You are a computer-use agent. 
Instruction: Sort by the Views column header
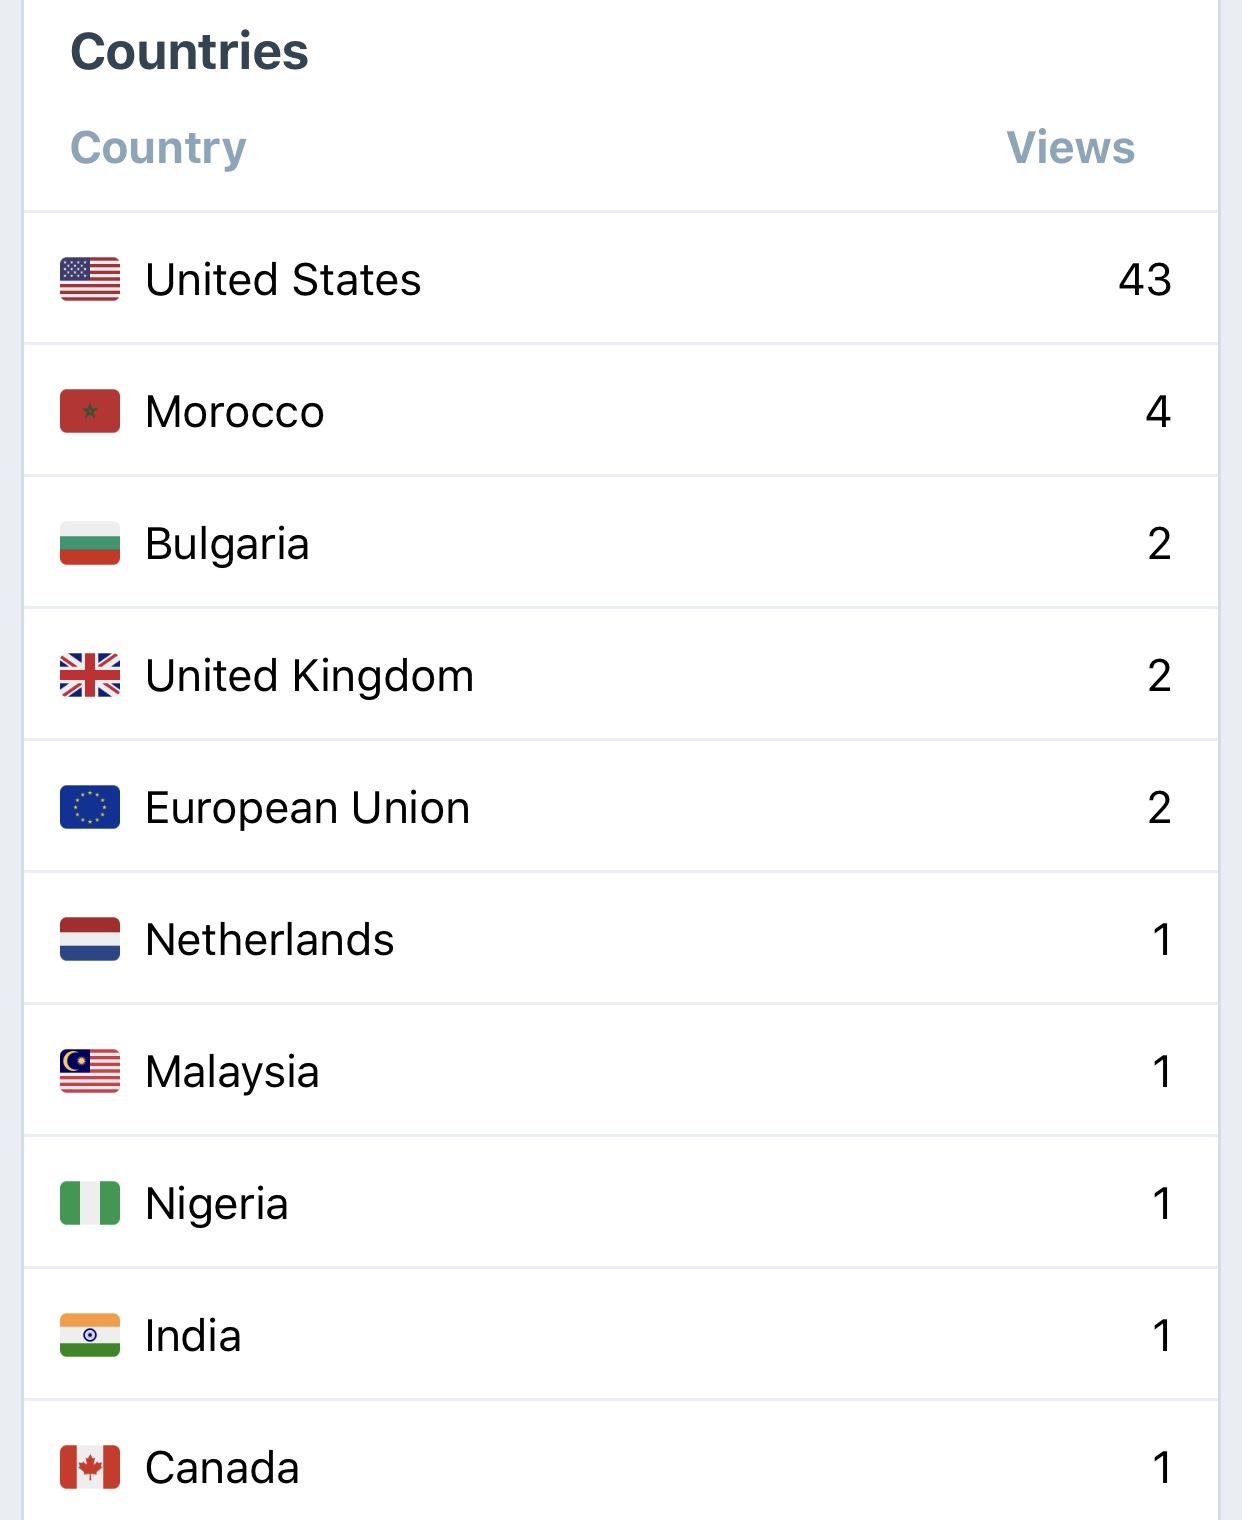pos(1070,148)
